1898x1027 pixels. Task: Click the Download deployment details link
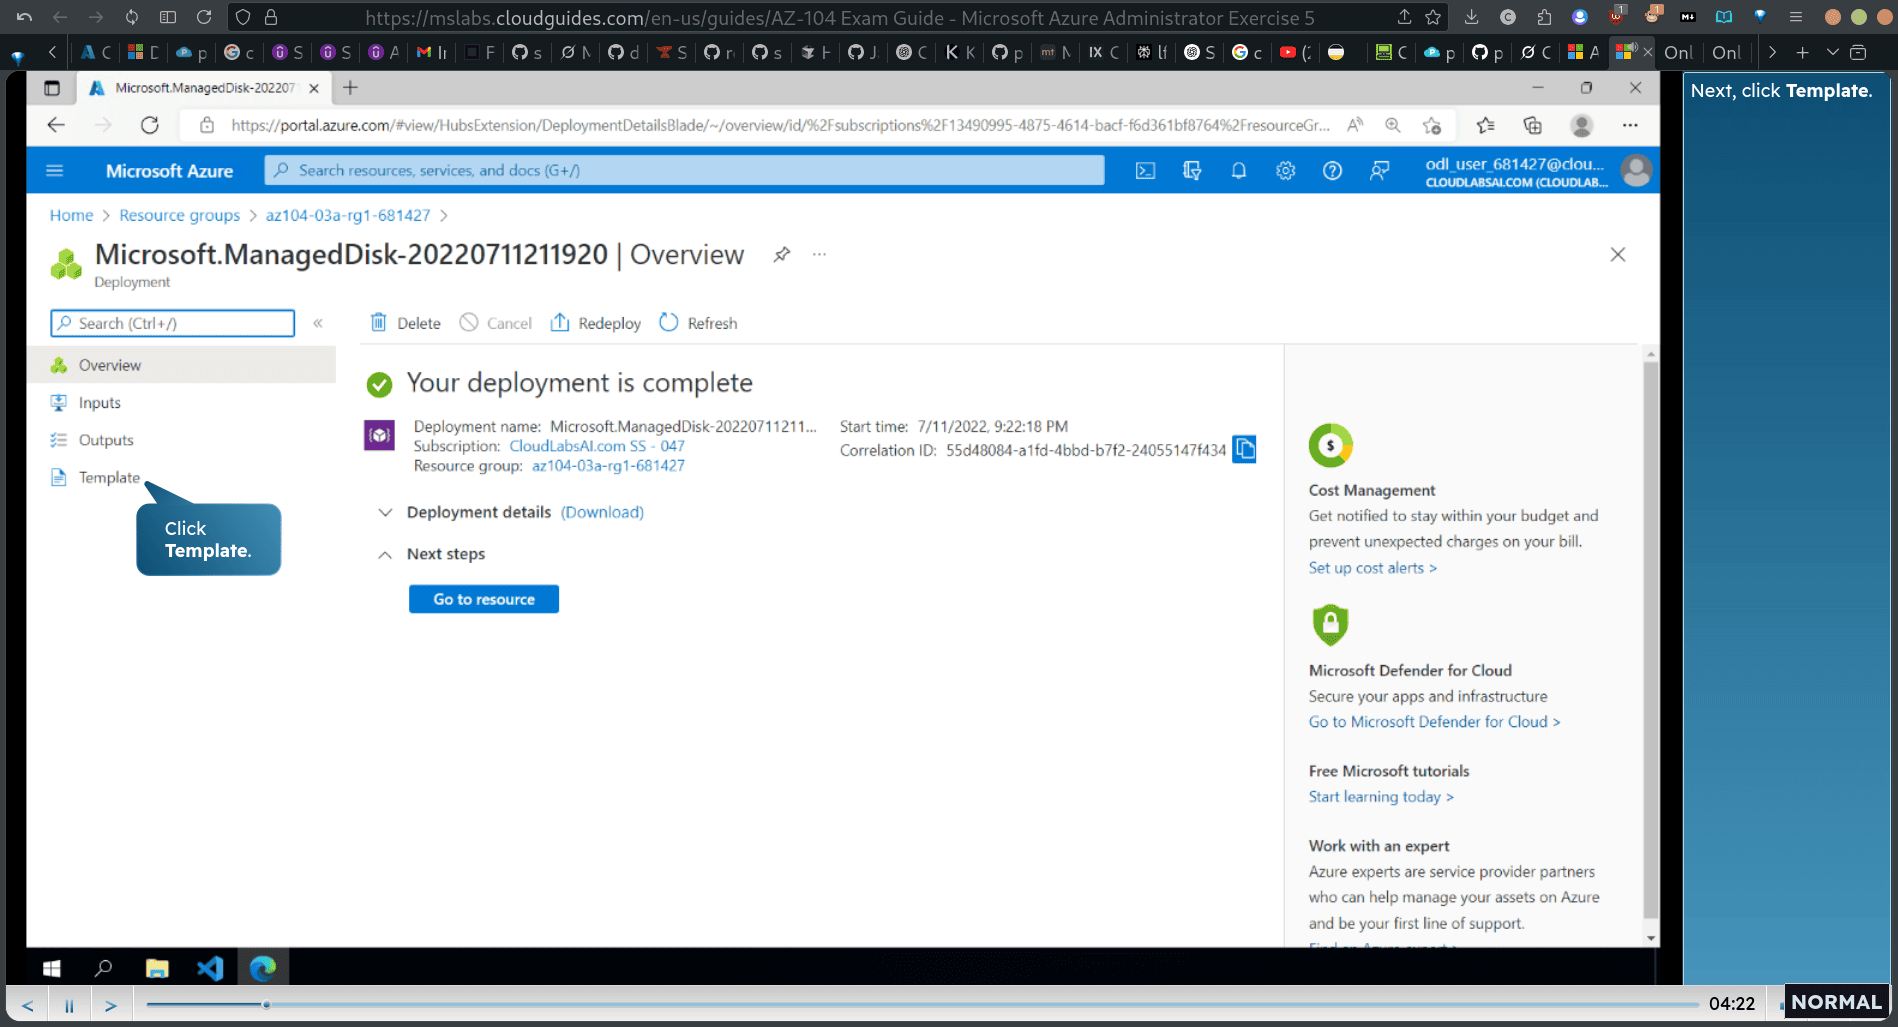602,512
